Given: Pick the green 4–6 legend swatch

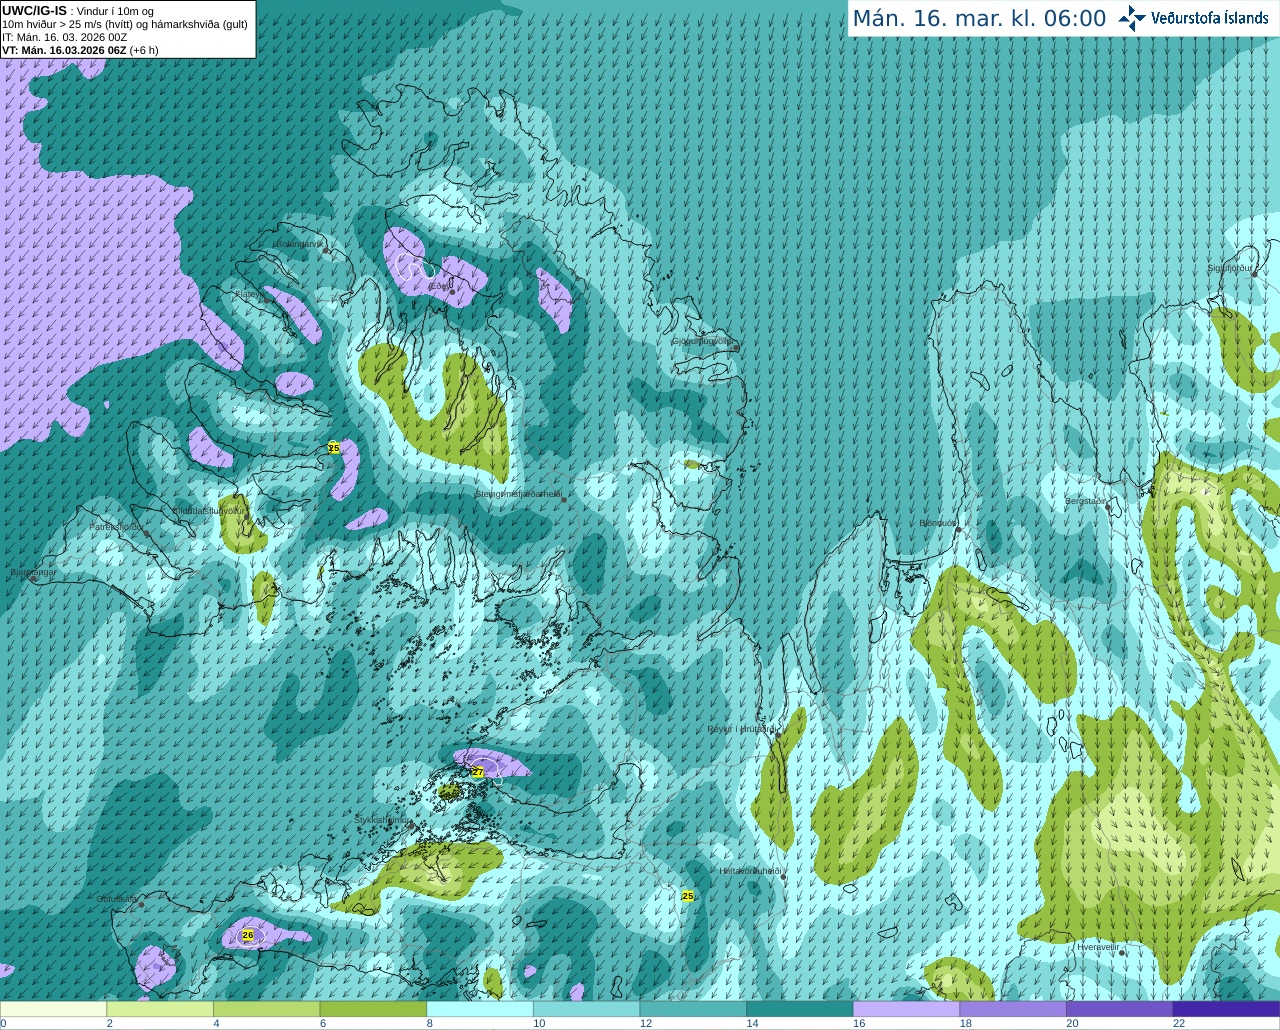Looking at the screenshot, I should point(266,1009).
